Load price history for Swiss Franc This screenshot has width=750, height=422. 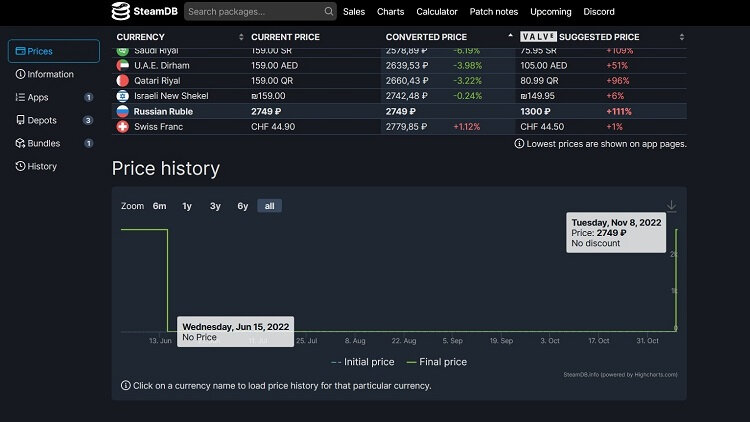[158, 127]
